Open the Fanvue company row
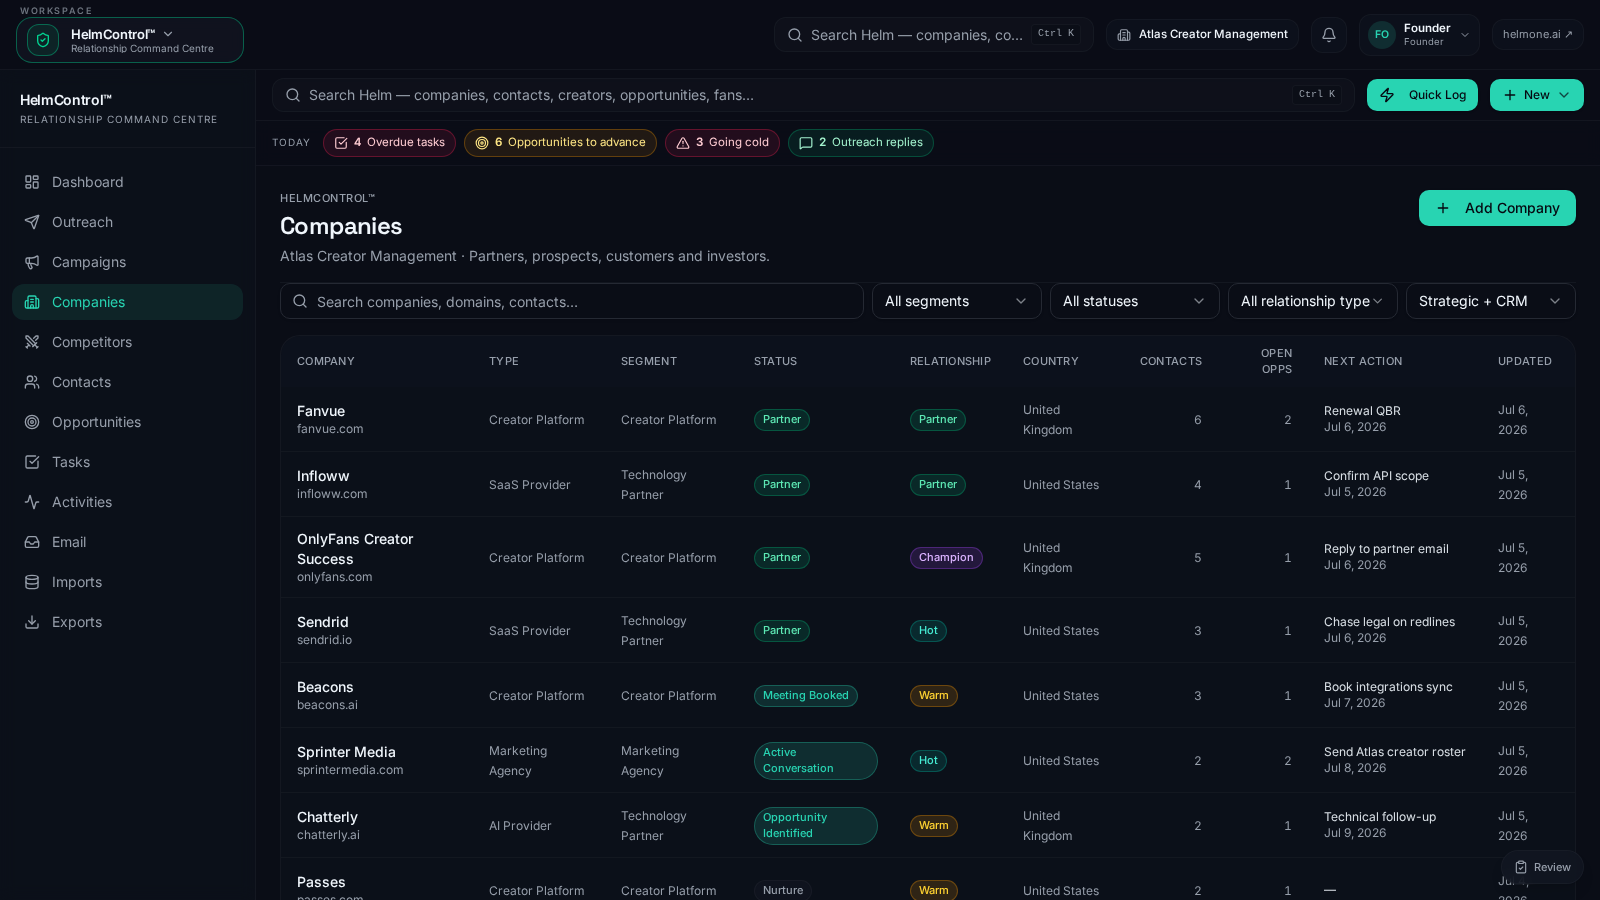The height and width of the screenshot is (900, 1600). 927,420
